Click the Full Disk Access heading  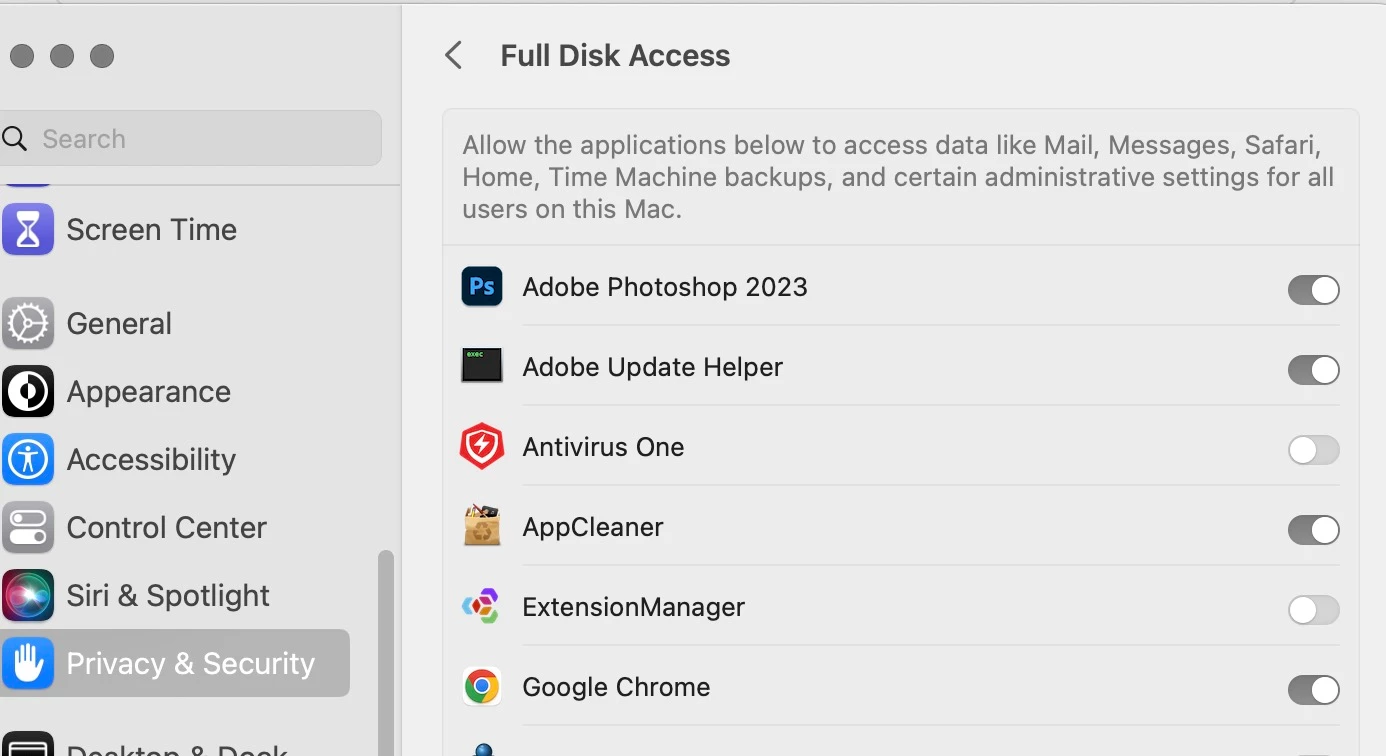pyautogui.click(x=615, y=55)
